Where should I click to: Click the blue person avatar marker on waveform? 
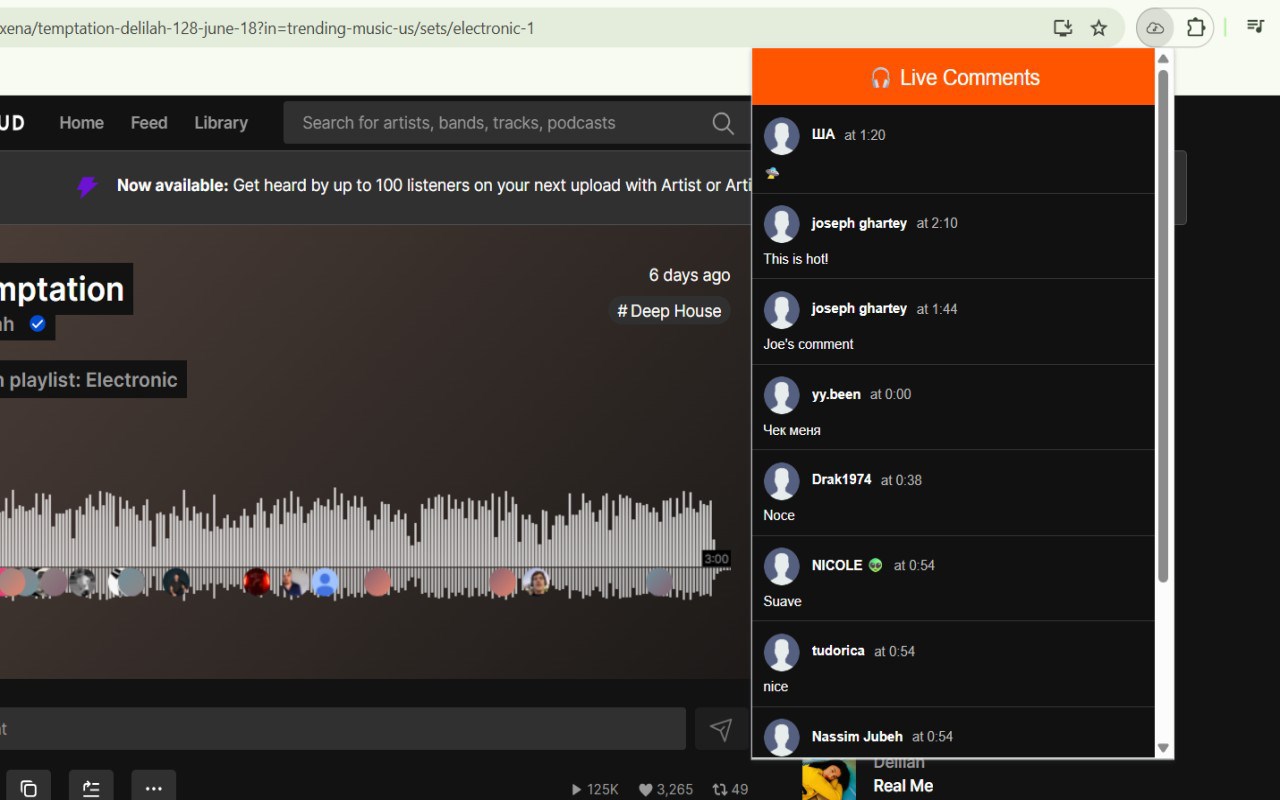[324, 582]
